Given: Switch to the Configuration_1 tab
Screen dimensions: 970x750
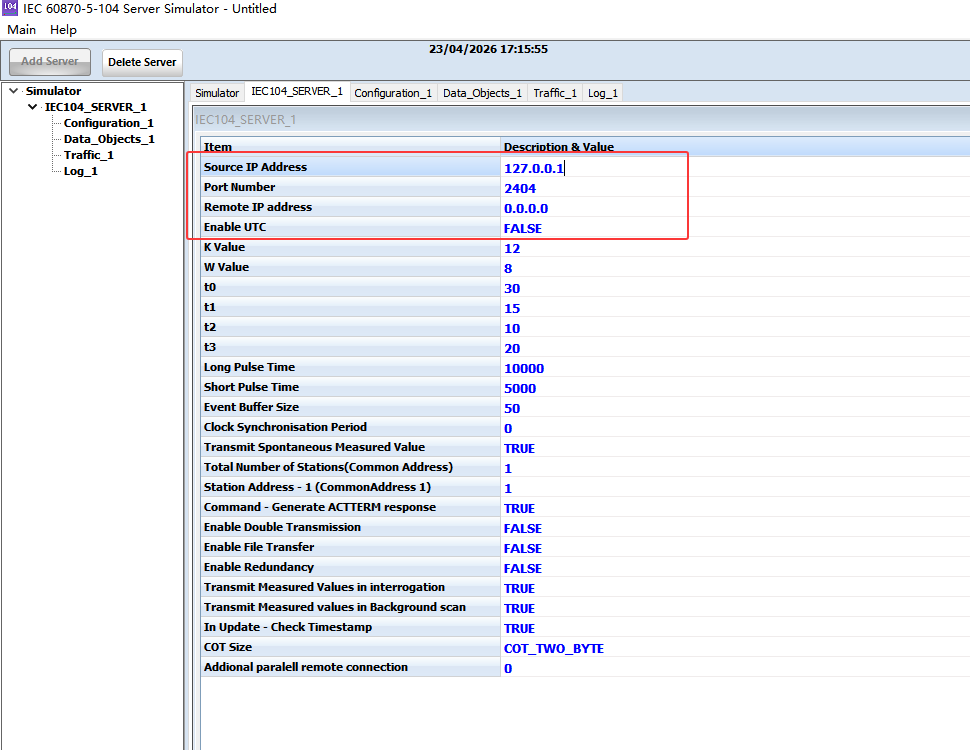Looking at the screenshot, I should [x=393, y=93].
